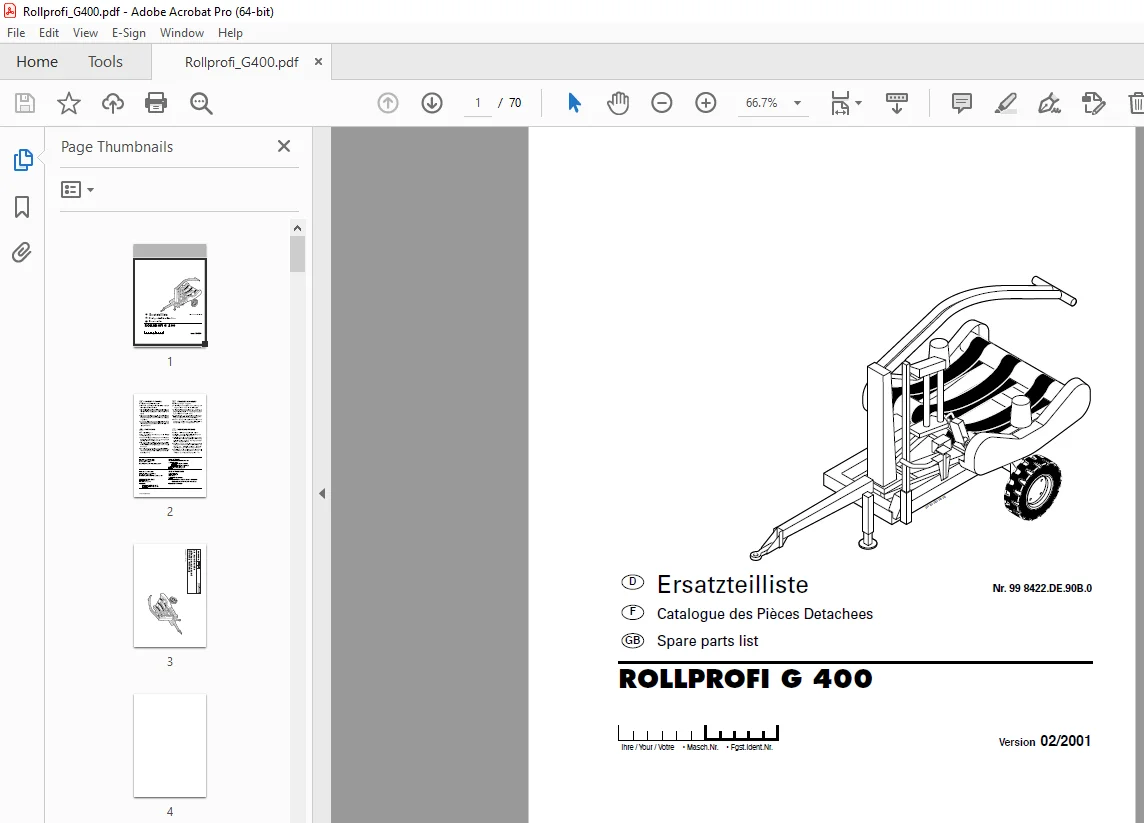Click the 'Catalogue des Pièces Detachees' text
This screenshot has height=823, width=1144.
click(x=765, y=614)
